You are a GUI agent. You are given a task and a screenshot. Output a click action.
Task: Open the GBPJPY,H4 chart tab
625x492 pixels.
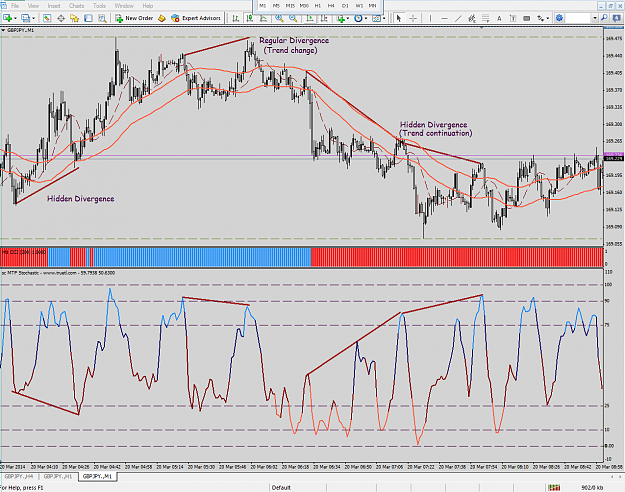tap(19, 476)
